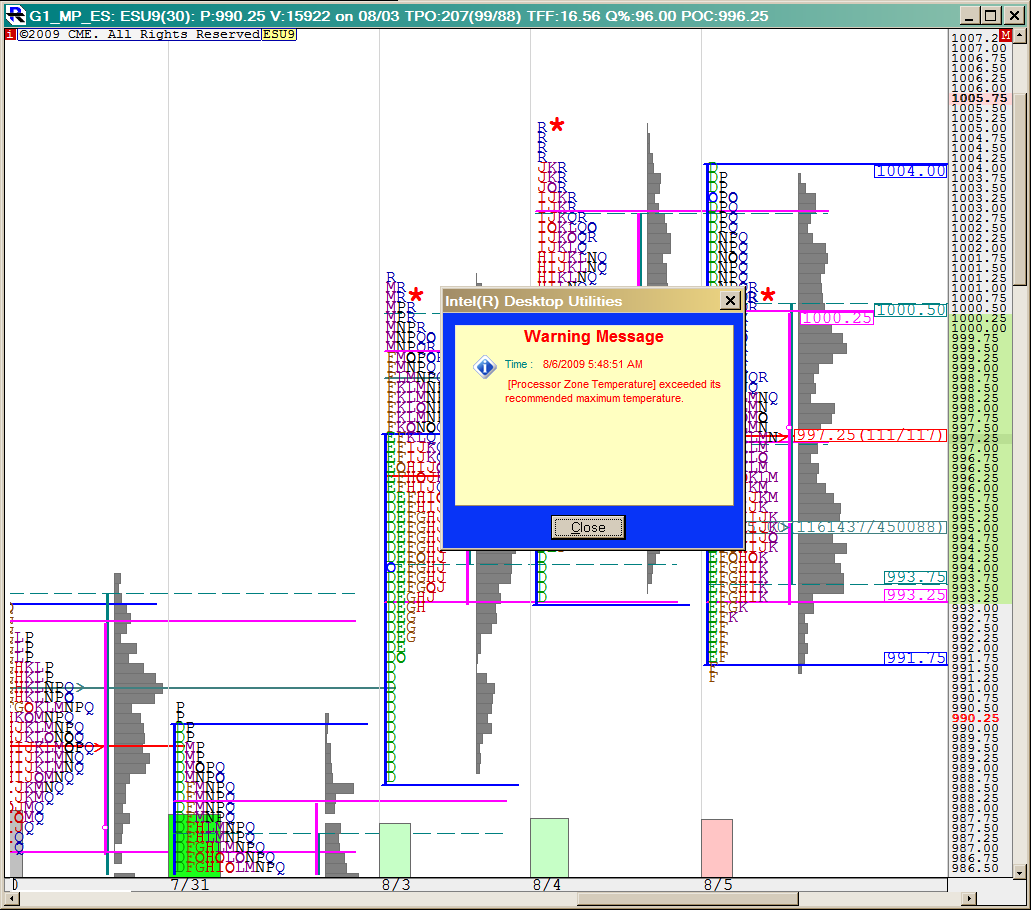This screenshot has width=1031, height=910.
Task: Click the pink box above 8/5 date
Action: point(717,848)
